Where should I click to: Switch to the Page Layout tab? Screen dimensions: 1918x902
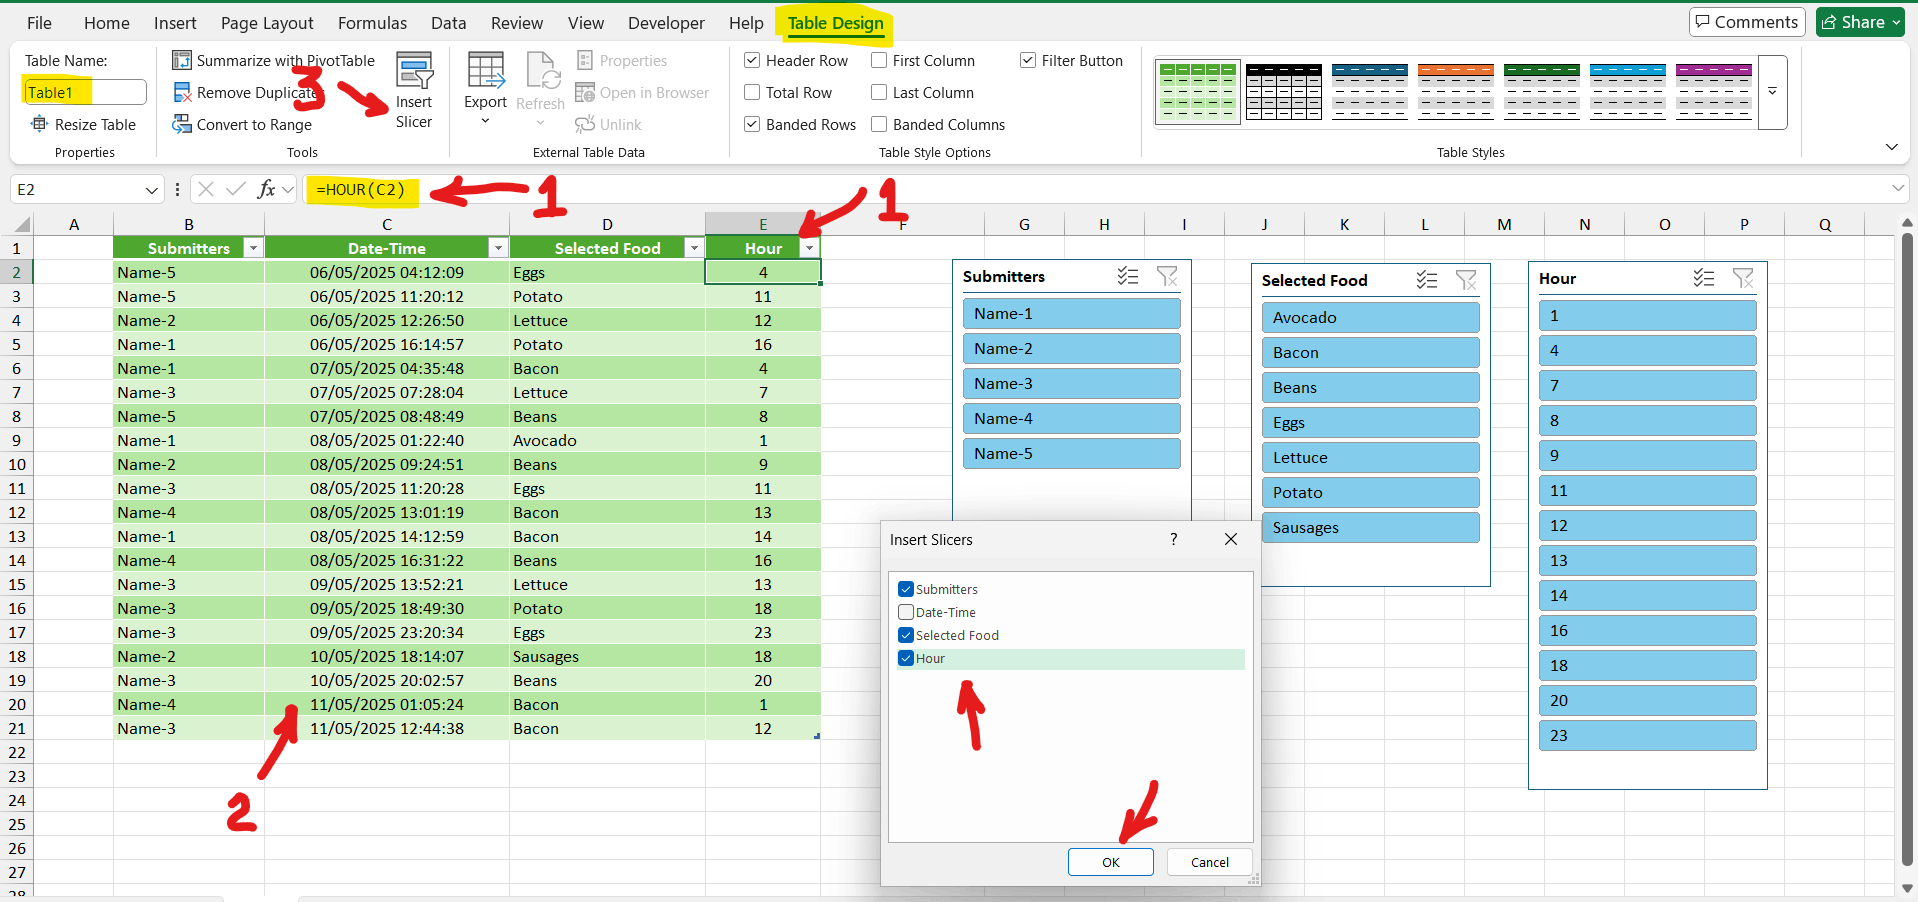click(267, 23)
